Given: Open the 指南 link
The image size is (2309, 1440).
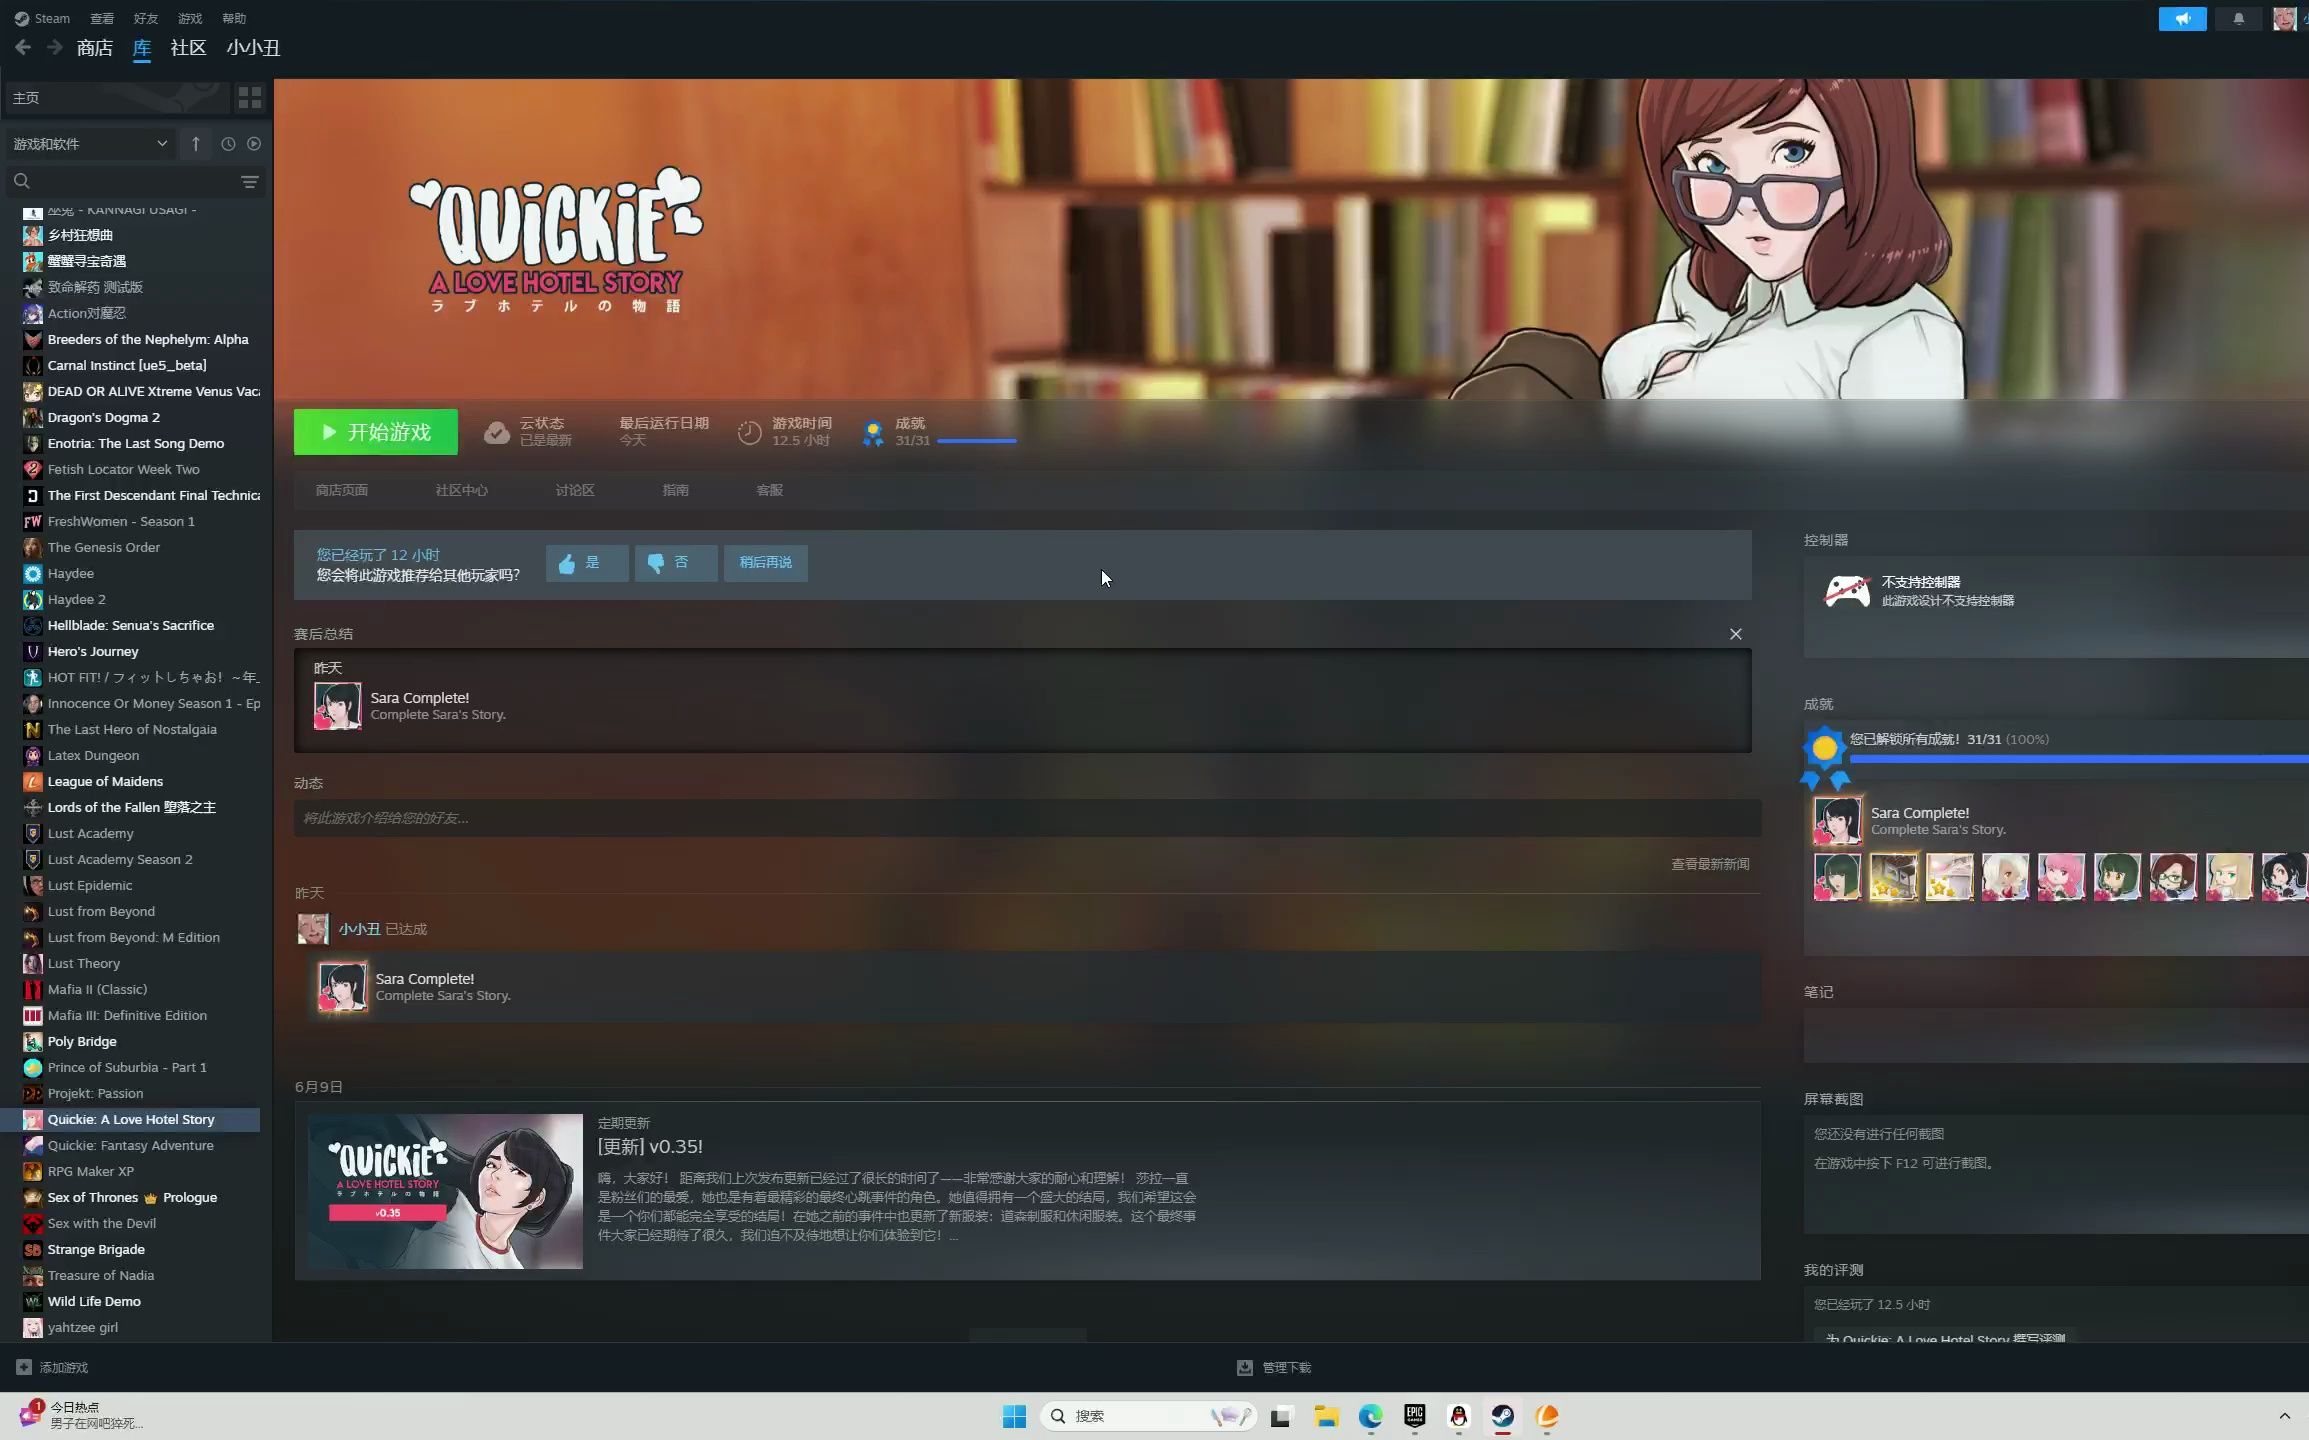Looking at the screenshot, I should click(x=675, y=490).
